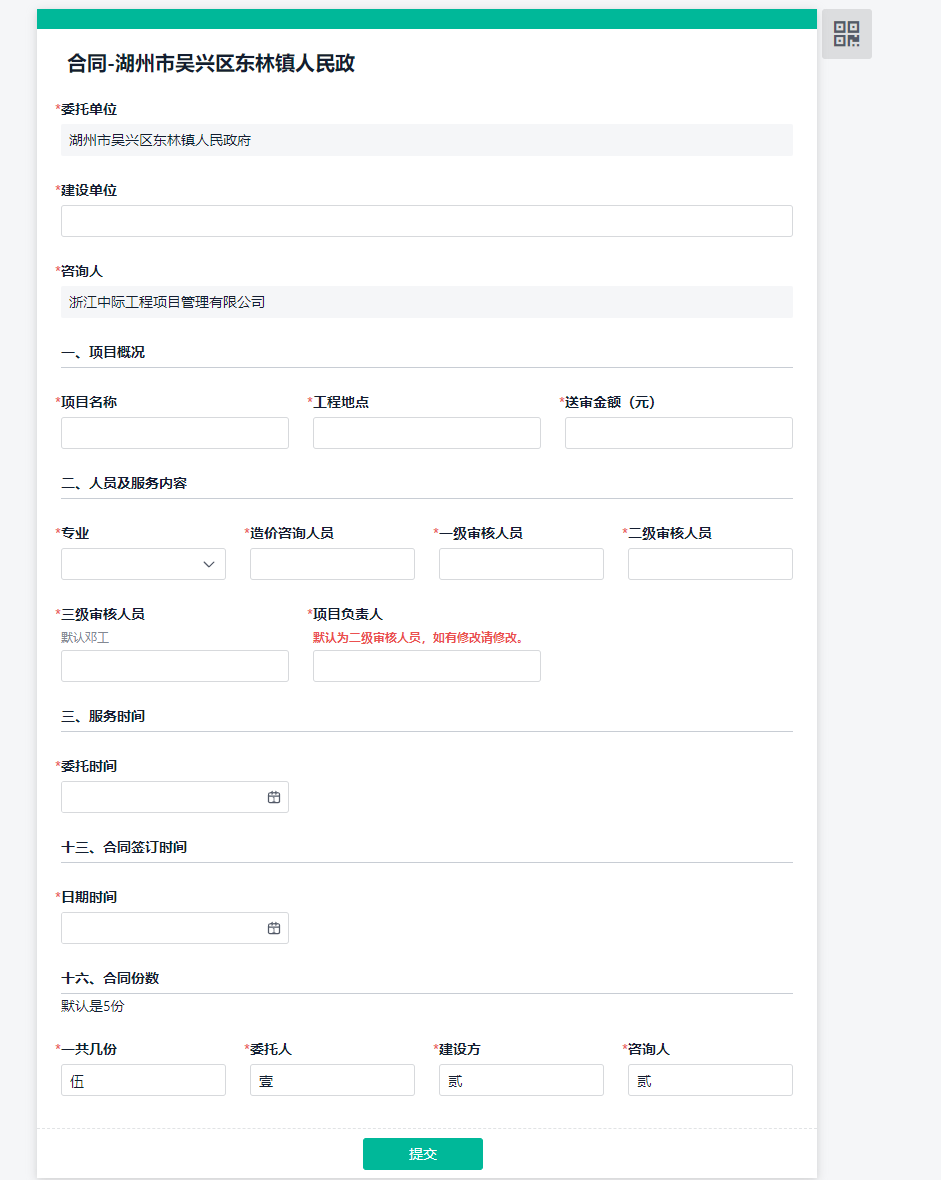Click the 咨询人 field showing 浙江中际工程项目管理有限公司
The width and height of the screenshot is (941, 1180).
(x=426, y=302)
